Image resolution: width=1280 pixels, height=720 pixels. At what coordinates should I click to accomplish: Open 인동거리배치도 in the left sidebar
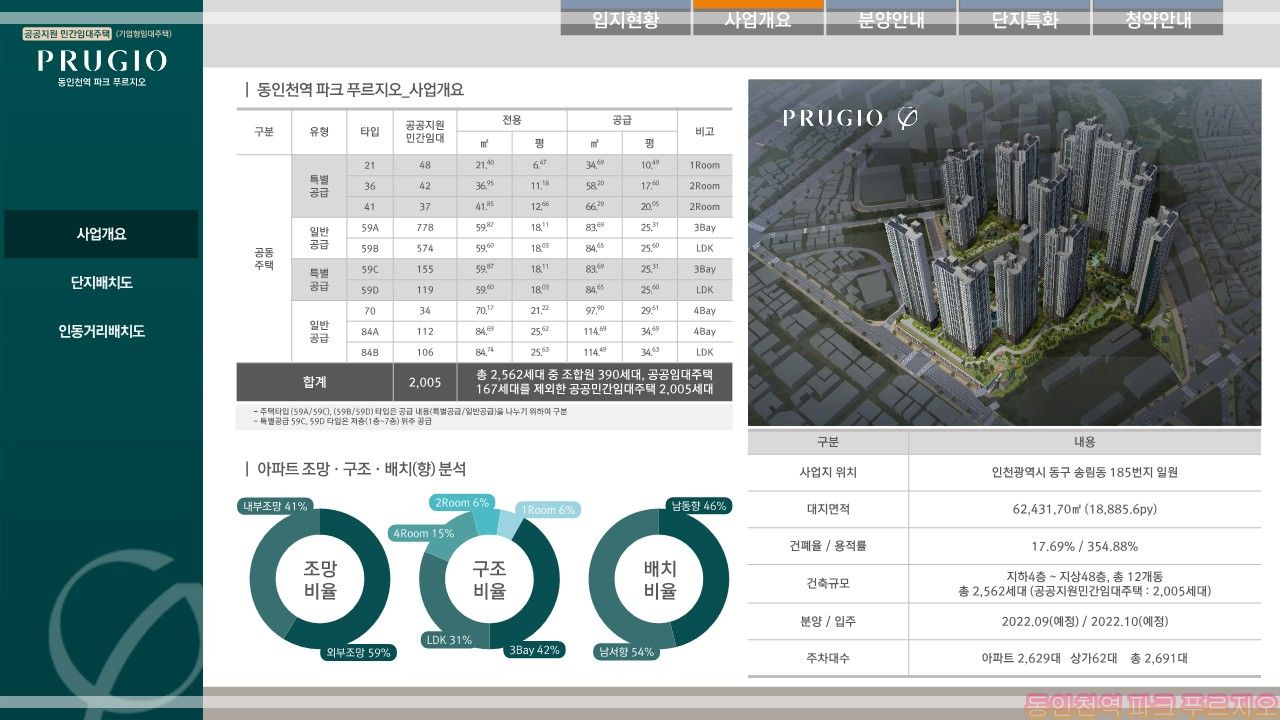101,331
